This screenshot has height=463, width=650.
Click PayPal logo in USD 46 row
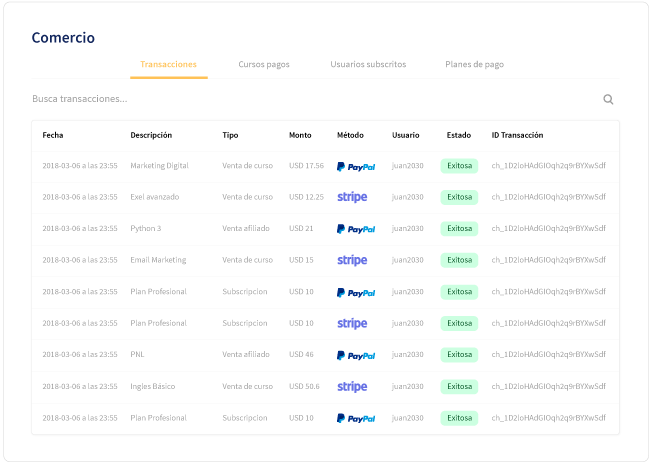click(356, 356)
